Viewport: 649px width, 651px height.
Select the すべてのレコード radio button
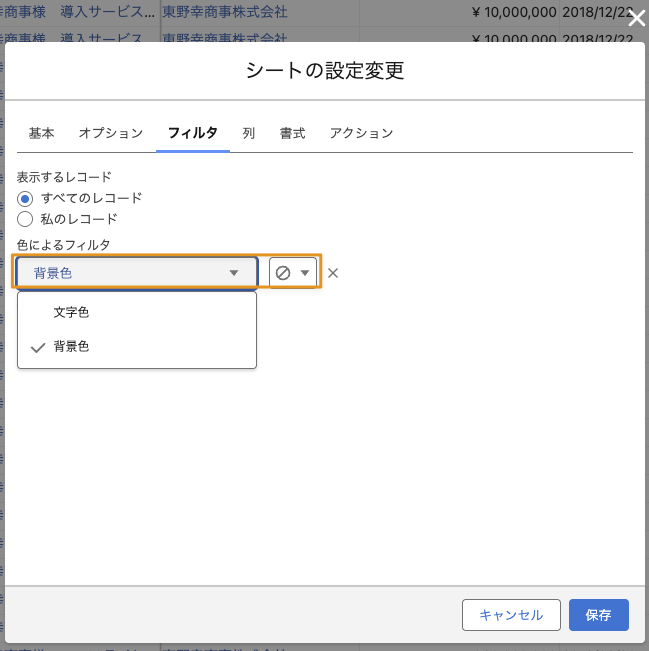[26, 198]
